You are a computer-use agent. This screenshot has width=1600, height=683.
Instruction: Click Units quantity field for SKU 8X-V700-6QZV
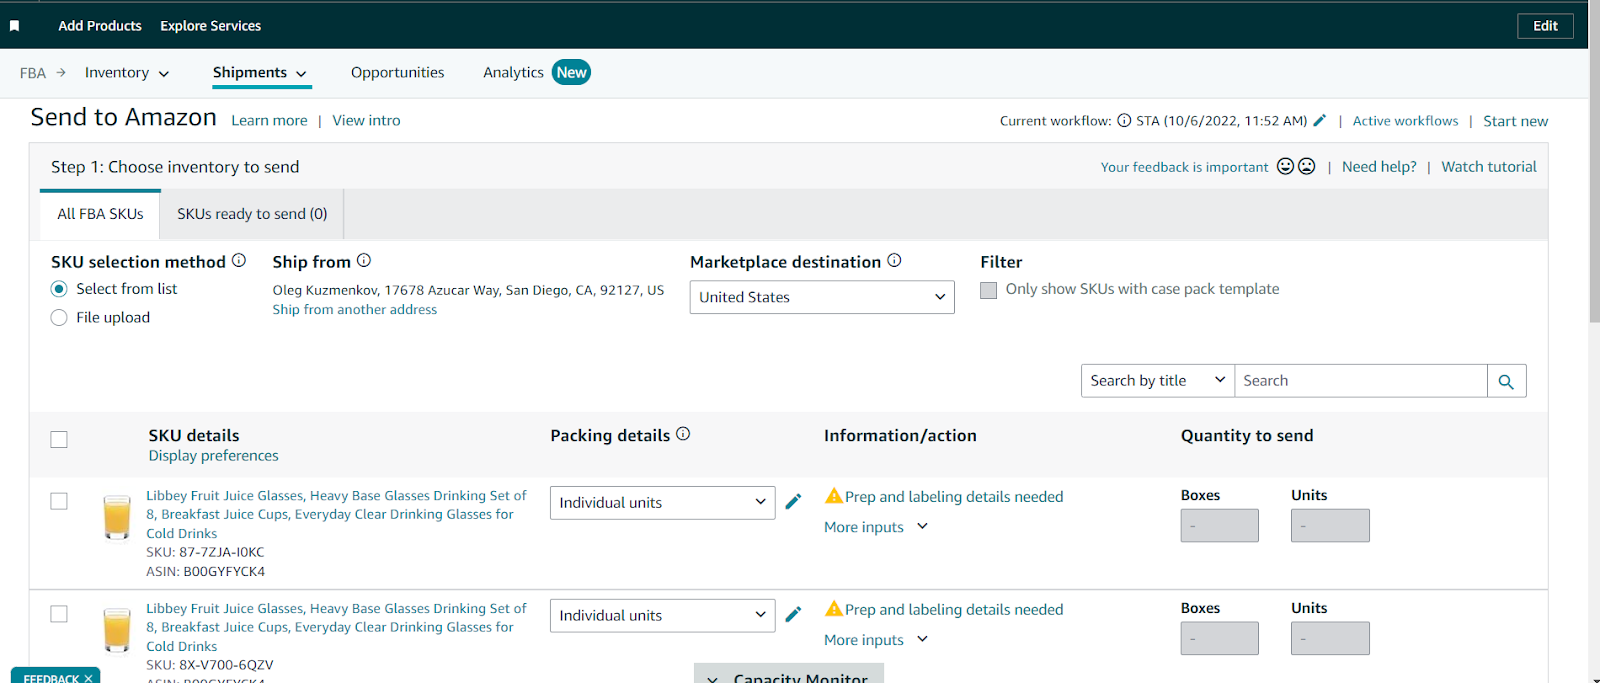click(1330, 639)
